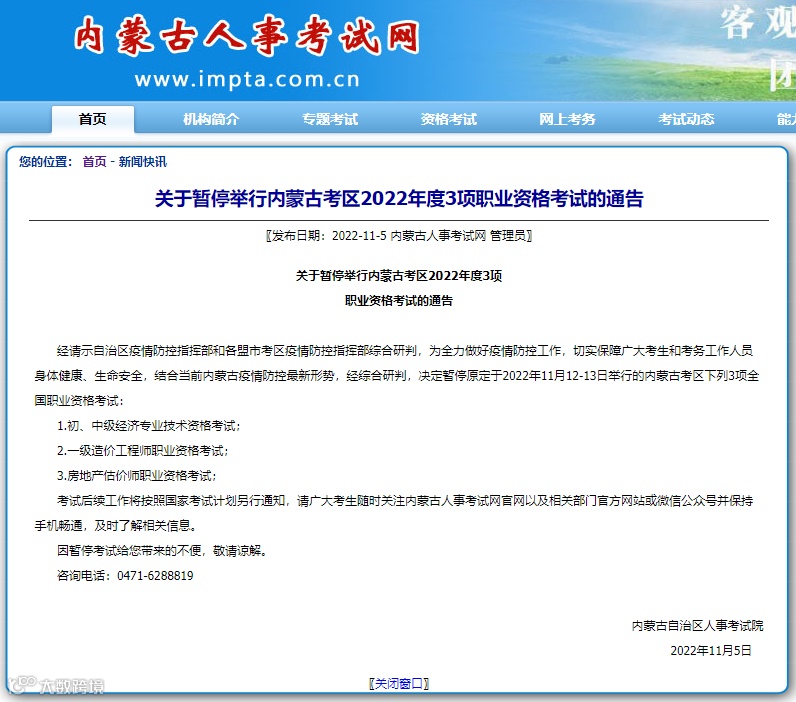This screenshot has height=702, width=796.
Task: Open the 首页 navigation tab
Action: [x=93, y=119]
